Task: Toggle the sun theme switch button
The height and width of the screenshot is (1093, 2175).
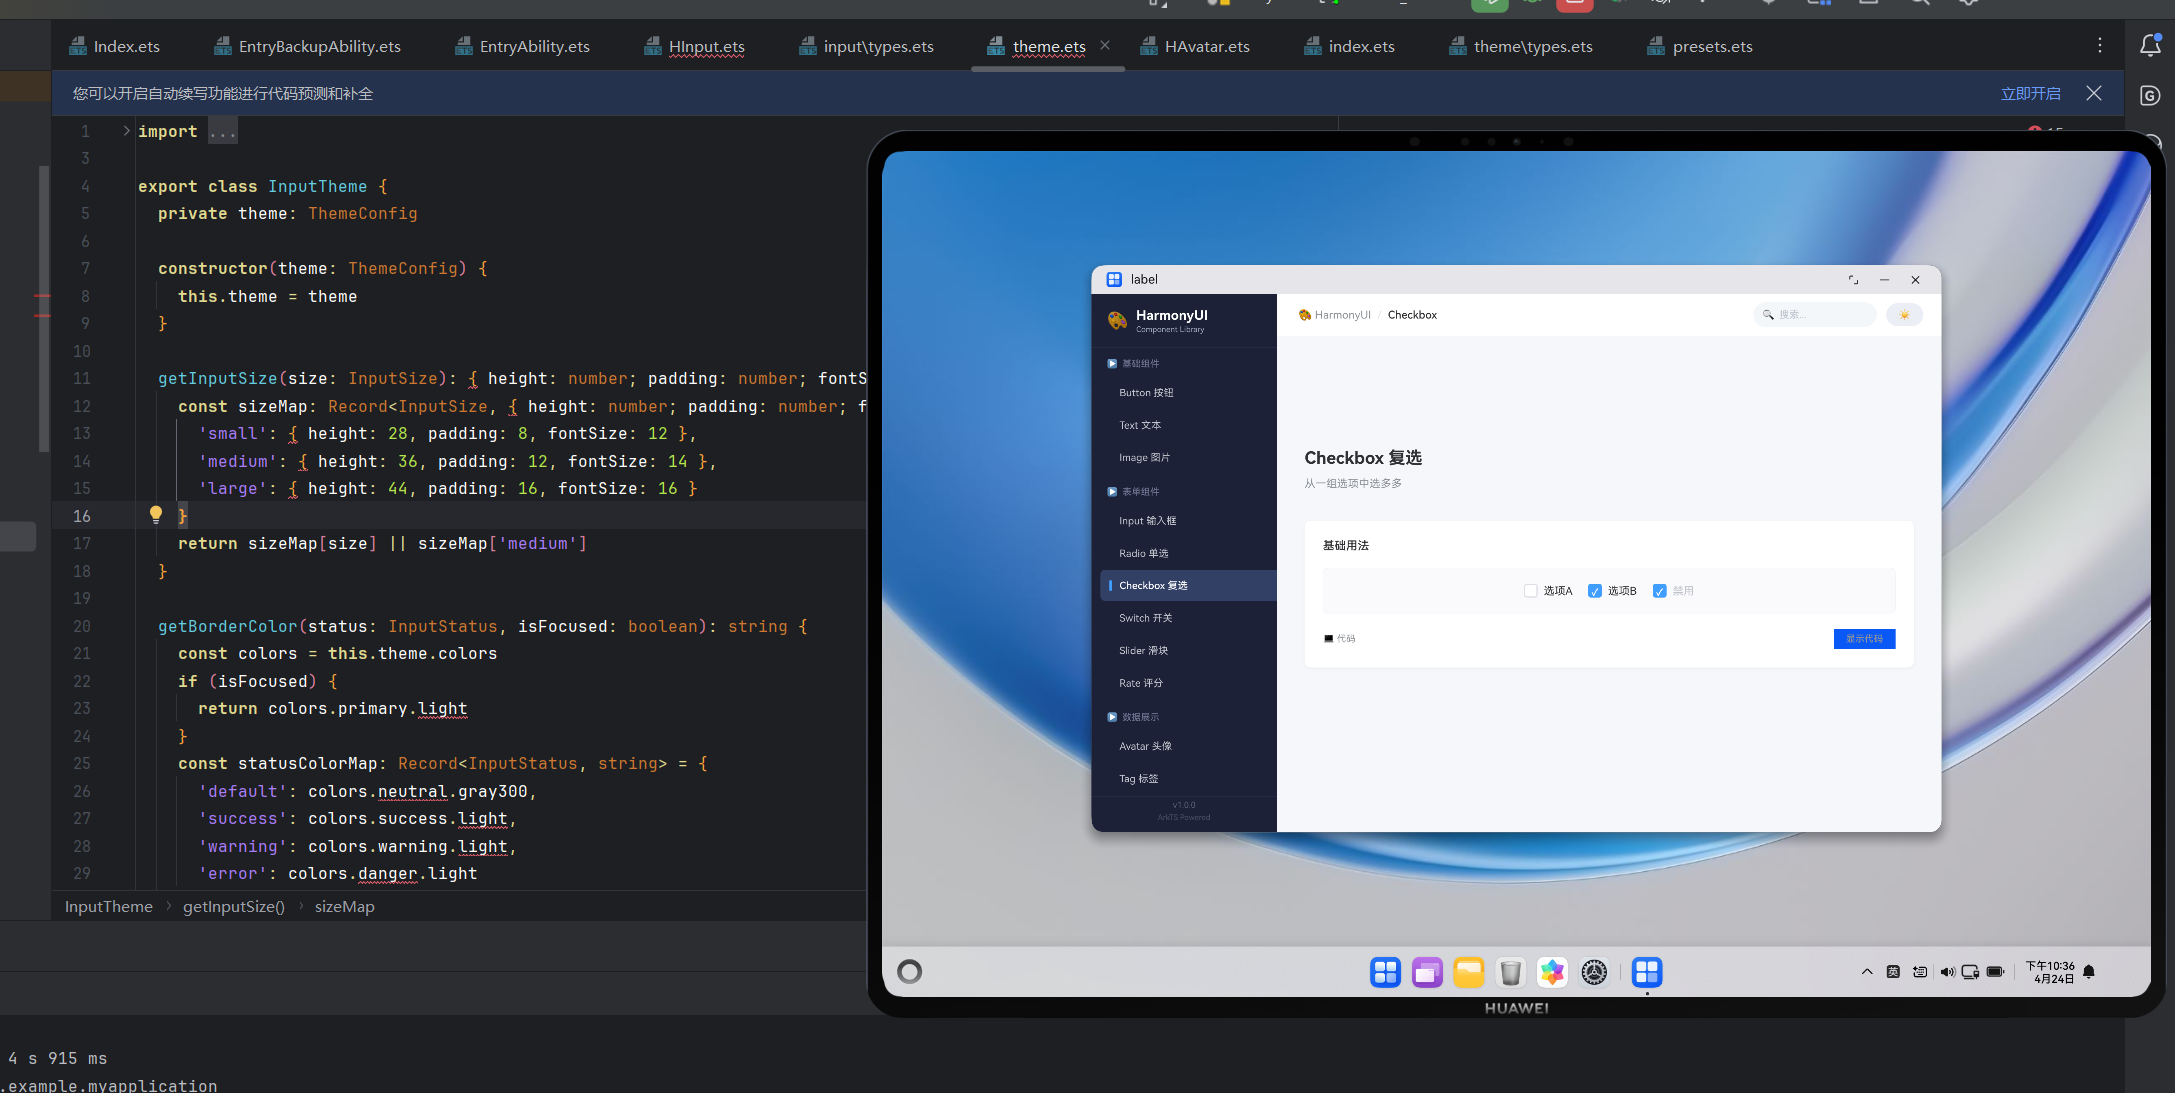Action: click(1904, 315)
